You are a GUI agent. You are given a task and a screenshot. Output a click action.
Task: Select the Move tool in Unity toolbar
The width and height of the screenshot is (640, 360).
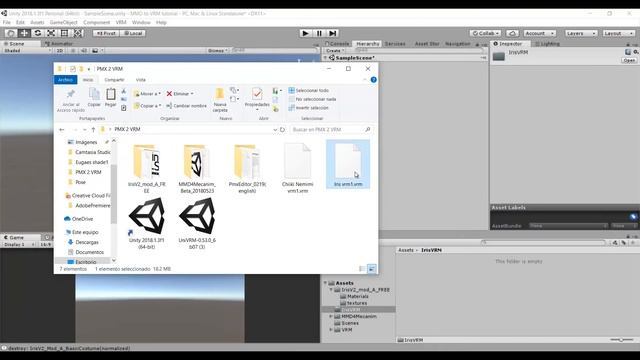[24, 33]
